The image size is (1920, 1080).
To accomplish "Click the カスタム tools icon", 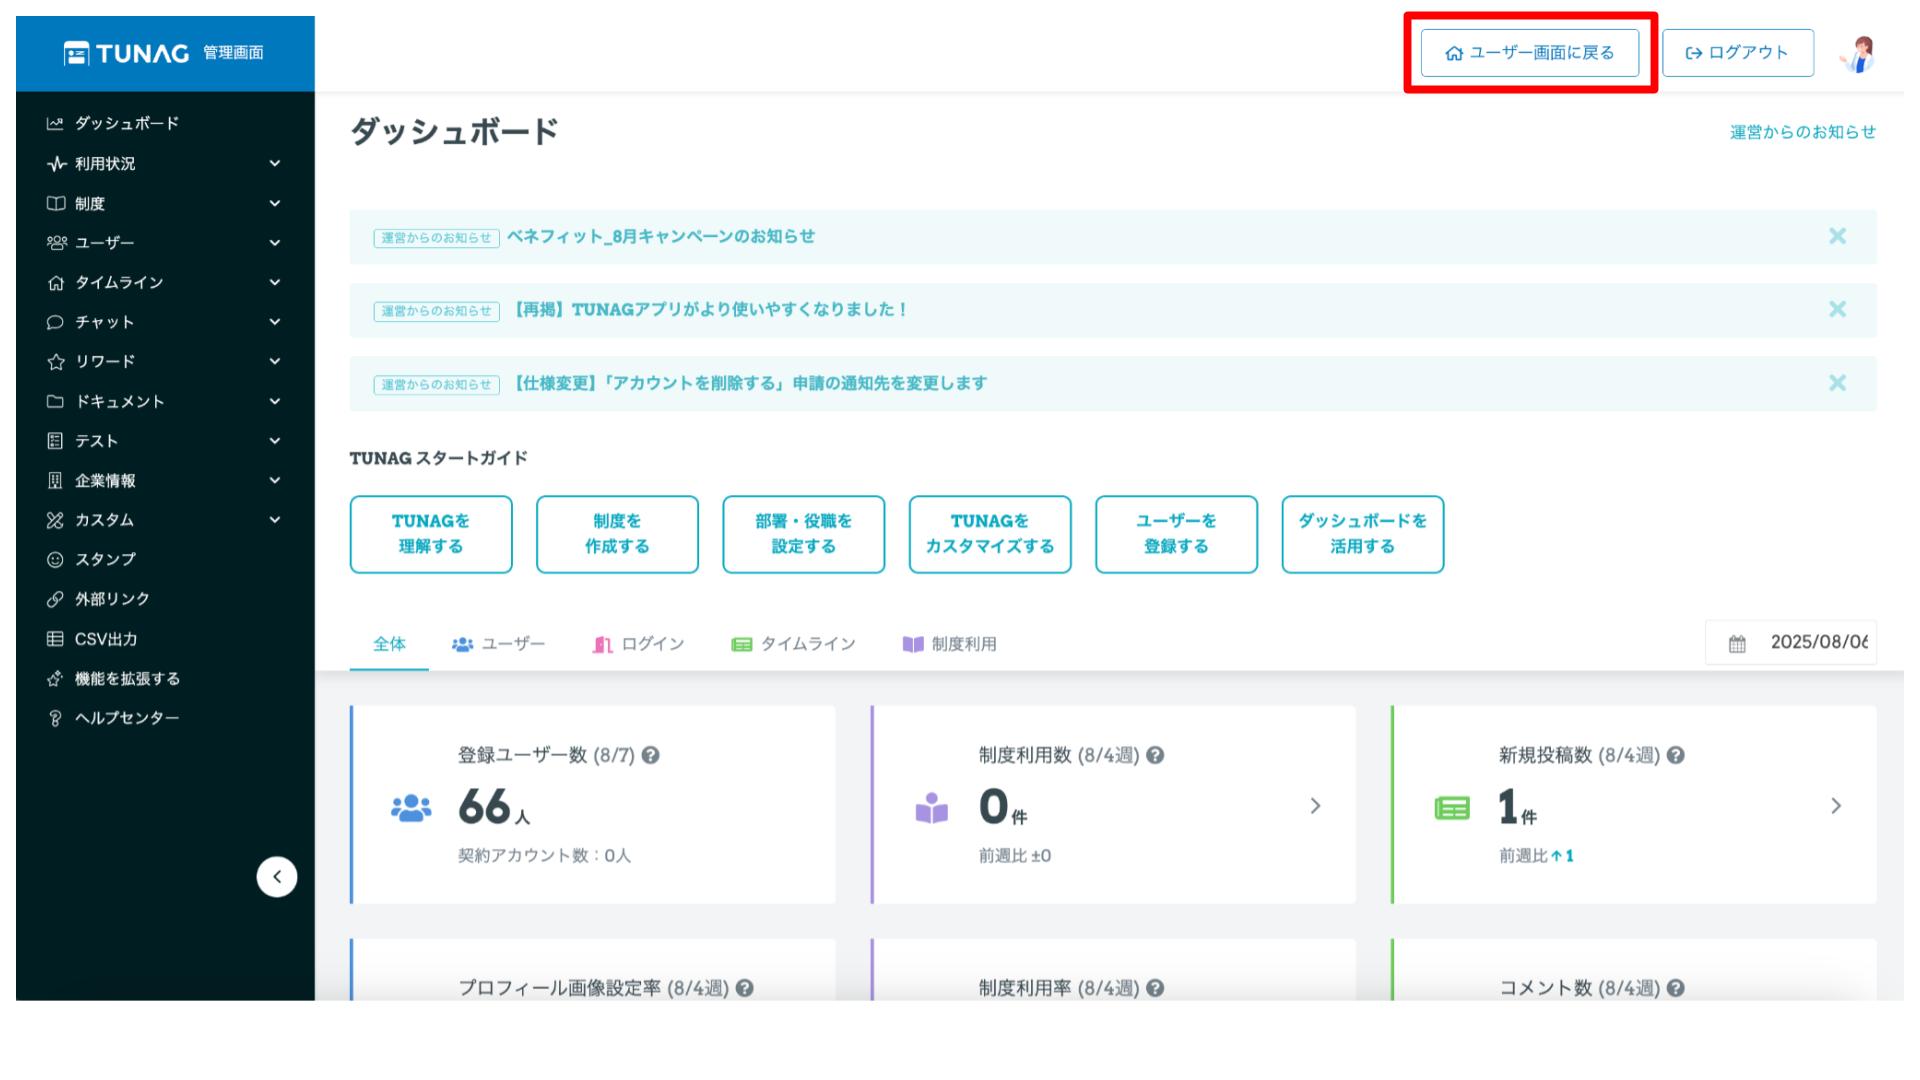I will pyautogui.click(x=55, y=520).
